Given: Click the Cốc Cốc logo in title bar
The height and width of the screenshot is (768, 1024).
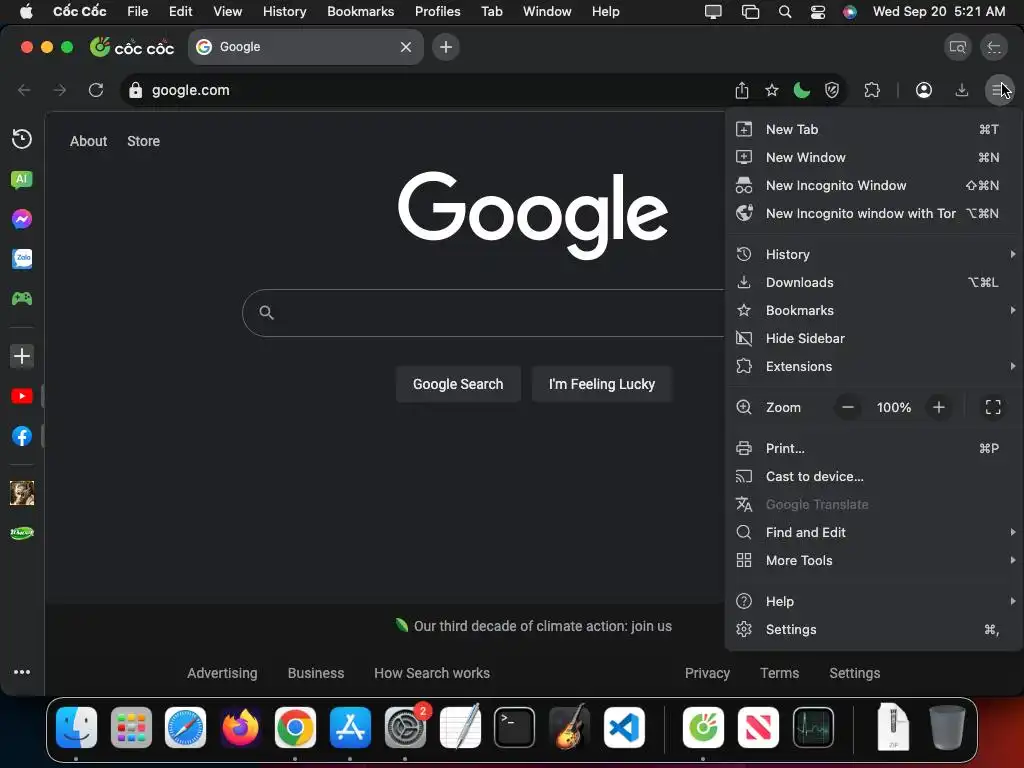Looking at the screenshot, I should tap(132, 47).
